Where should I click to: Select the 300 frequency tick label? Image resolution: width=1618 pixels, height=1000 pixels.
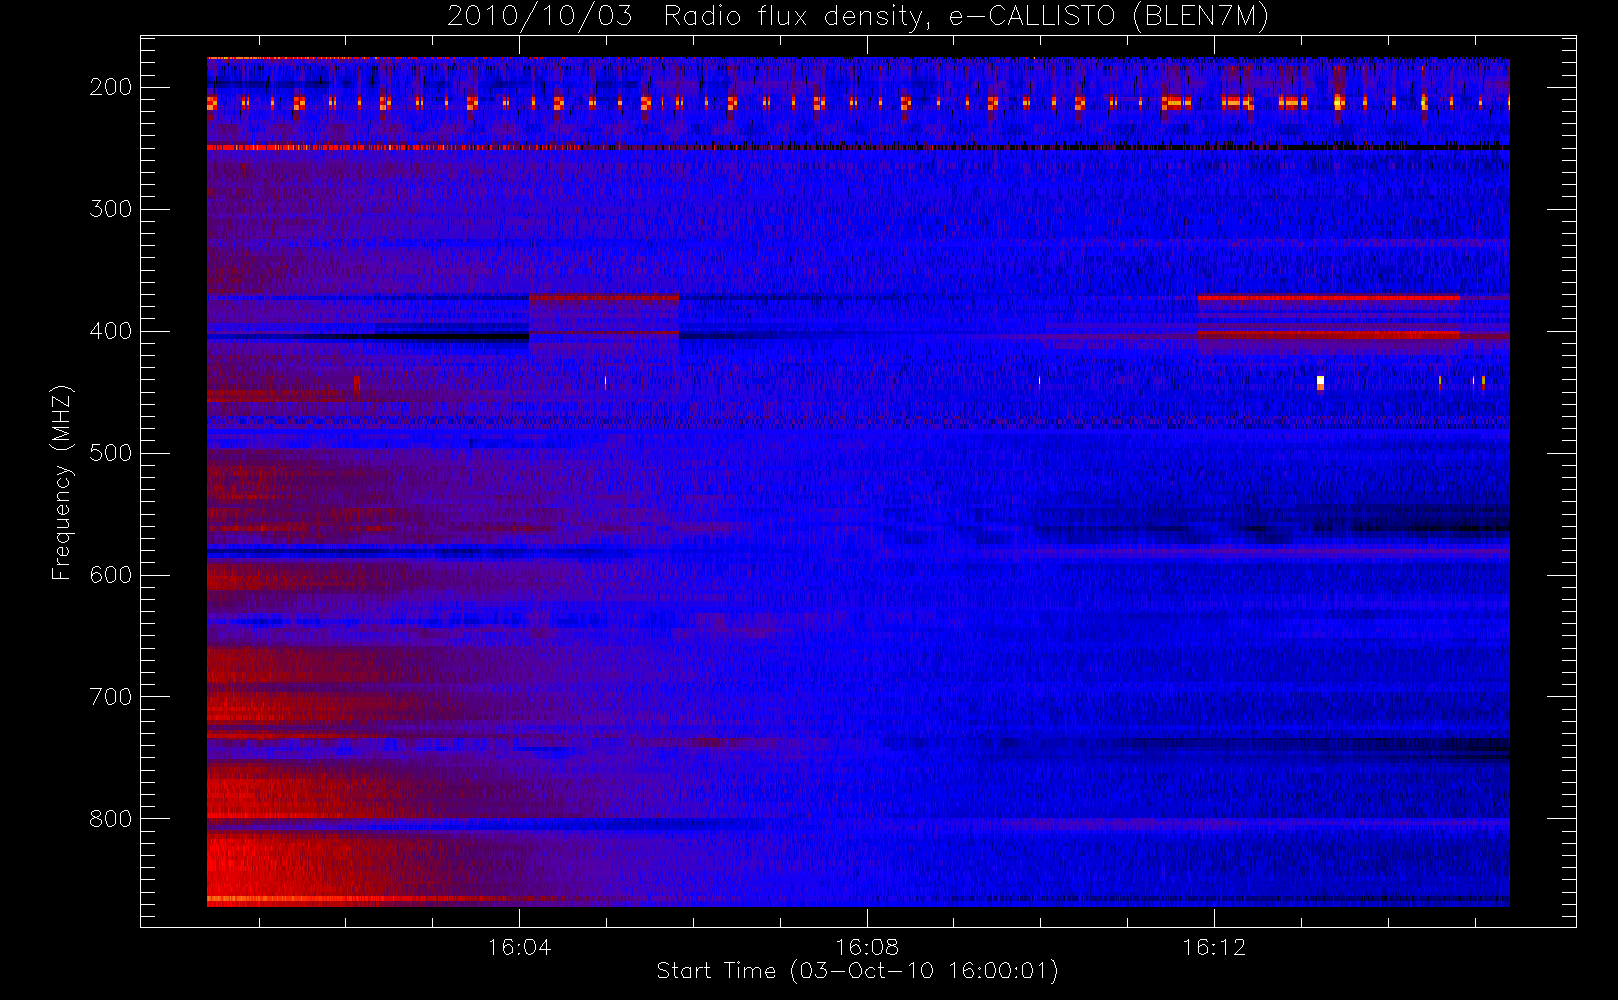(x=110, y=209)
